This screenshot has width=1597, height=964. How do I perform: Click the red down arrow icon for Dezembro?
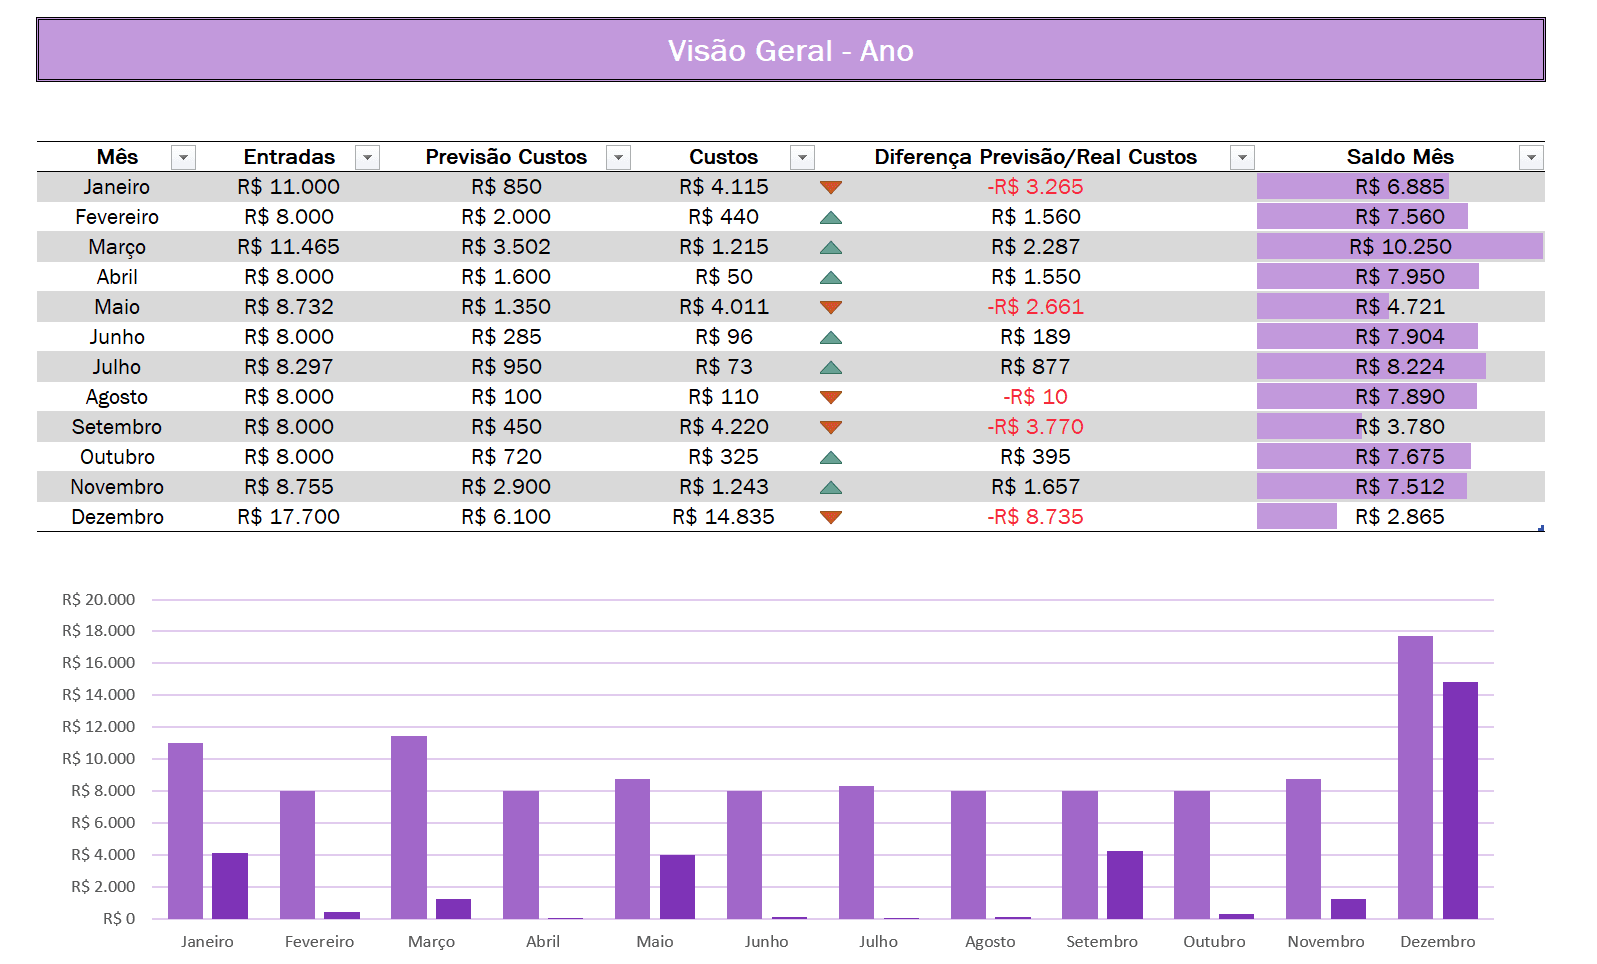[830, 517]
